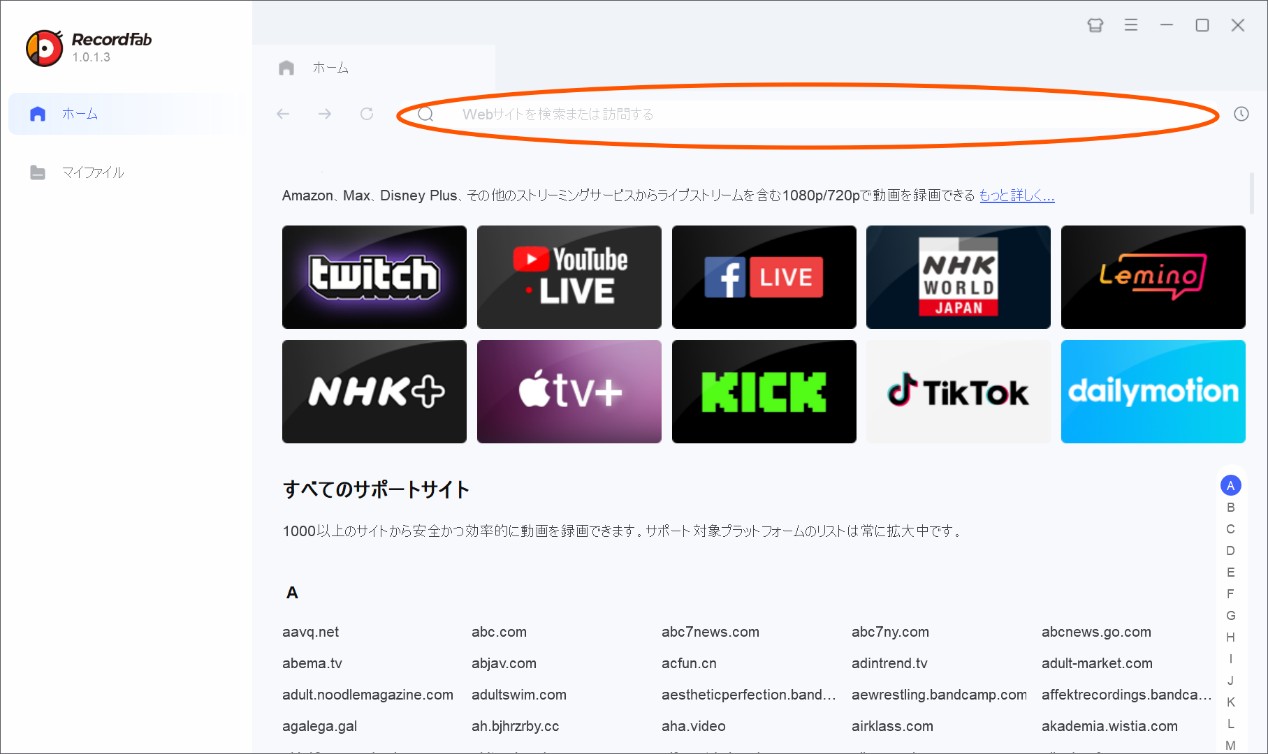1268x754 pixels.
Task: Open the Twitch tile
Action: (x=374, y=277)
